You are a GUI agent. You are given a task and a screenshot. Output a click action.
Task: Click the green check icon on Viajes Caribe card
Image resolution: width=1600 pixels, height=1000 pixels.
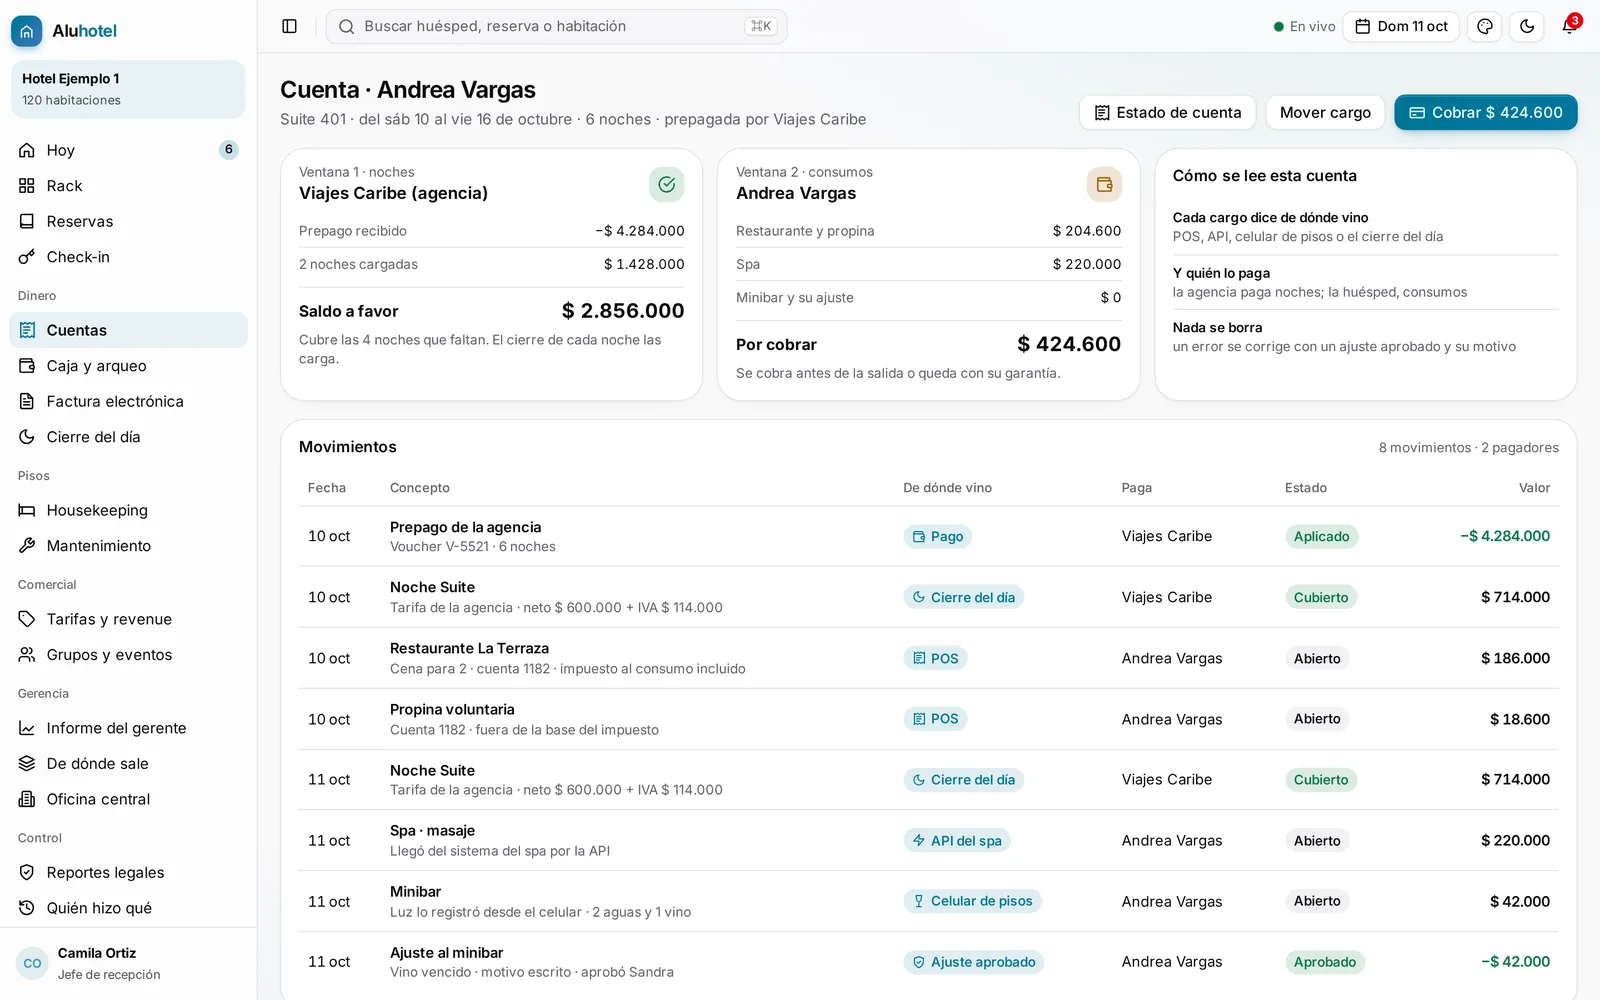pos(667,184)
